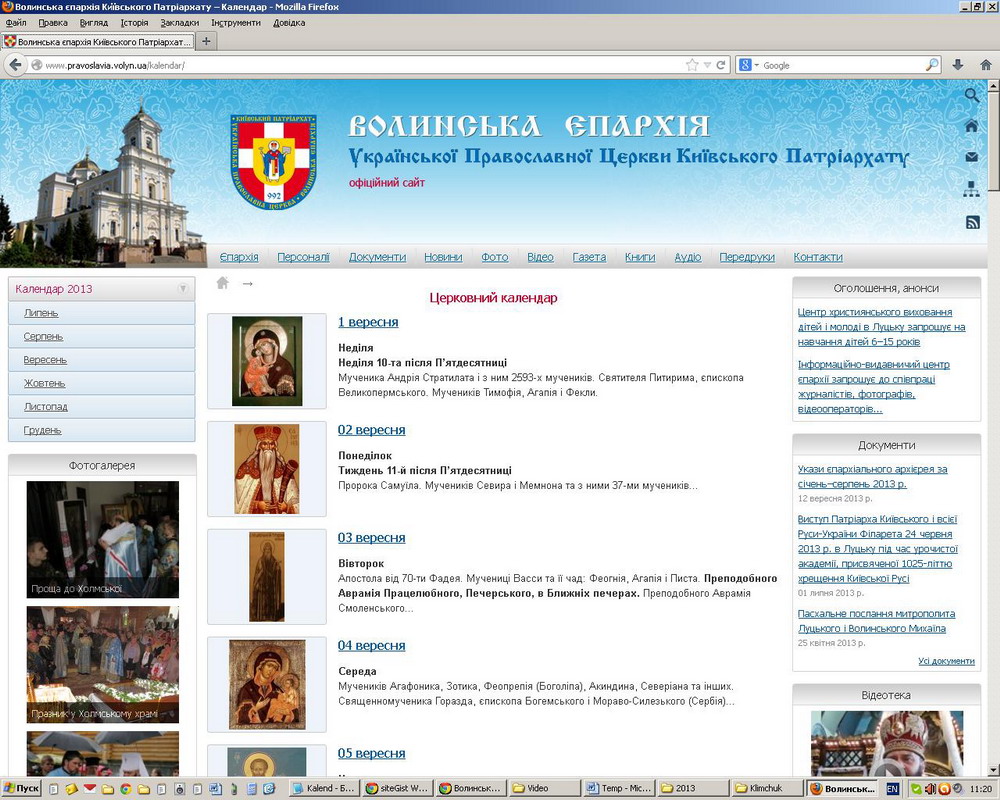Open the Google search engine dropdown
Screen dimensions: 1000x800
tap(750, 65)
